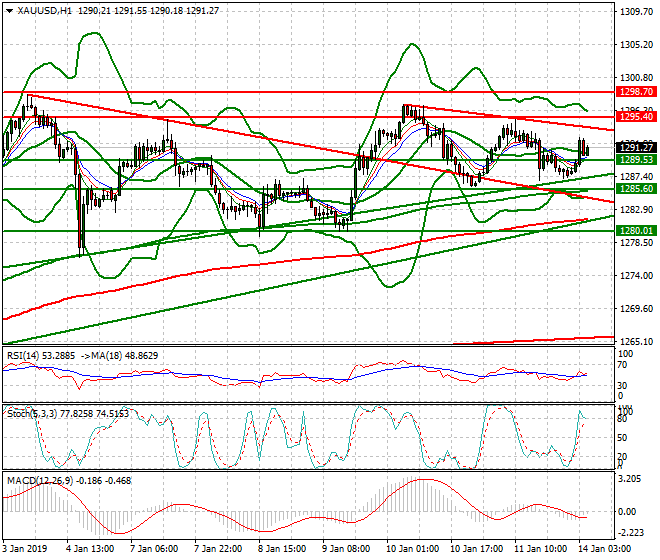This screenshot has height=560, width=660.
Task: Select the green 1280.01 level label
Action: 636,230
